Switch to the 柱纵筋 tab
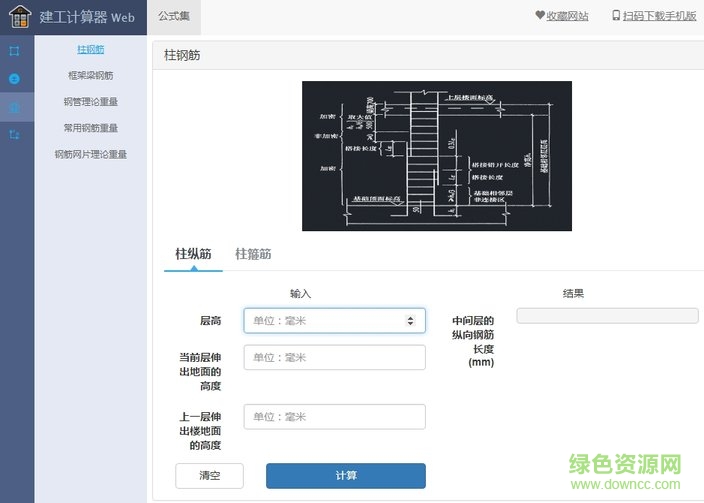Viewport: 704px width, 503px height. click(x=193, y=254)
